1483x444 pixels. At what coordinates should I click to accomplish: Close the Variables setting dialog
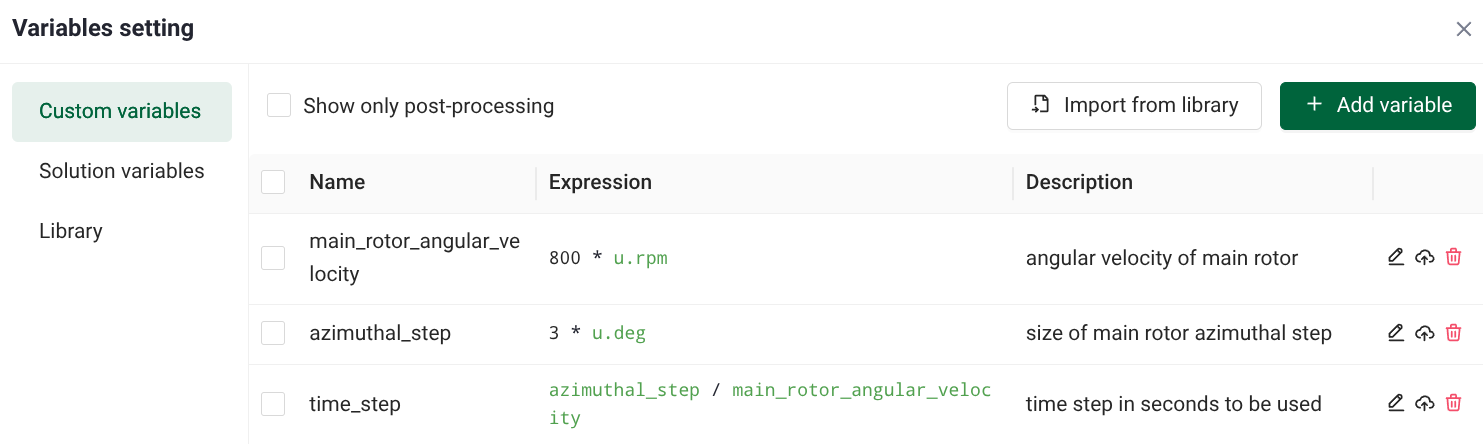(1463, 29)
